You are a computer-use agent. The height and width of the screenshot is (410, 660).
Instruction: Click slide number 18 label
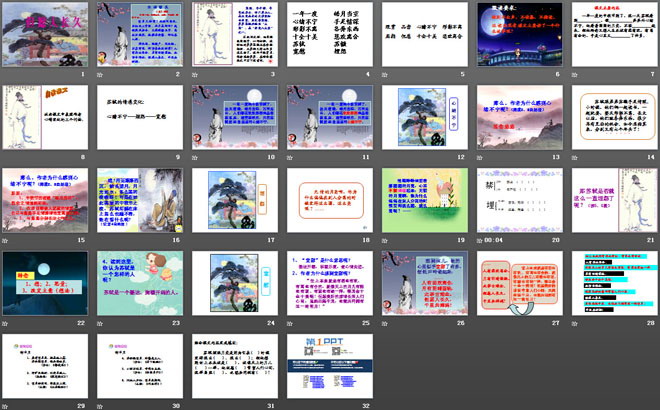[x=366, y=240]
